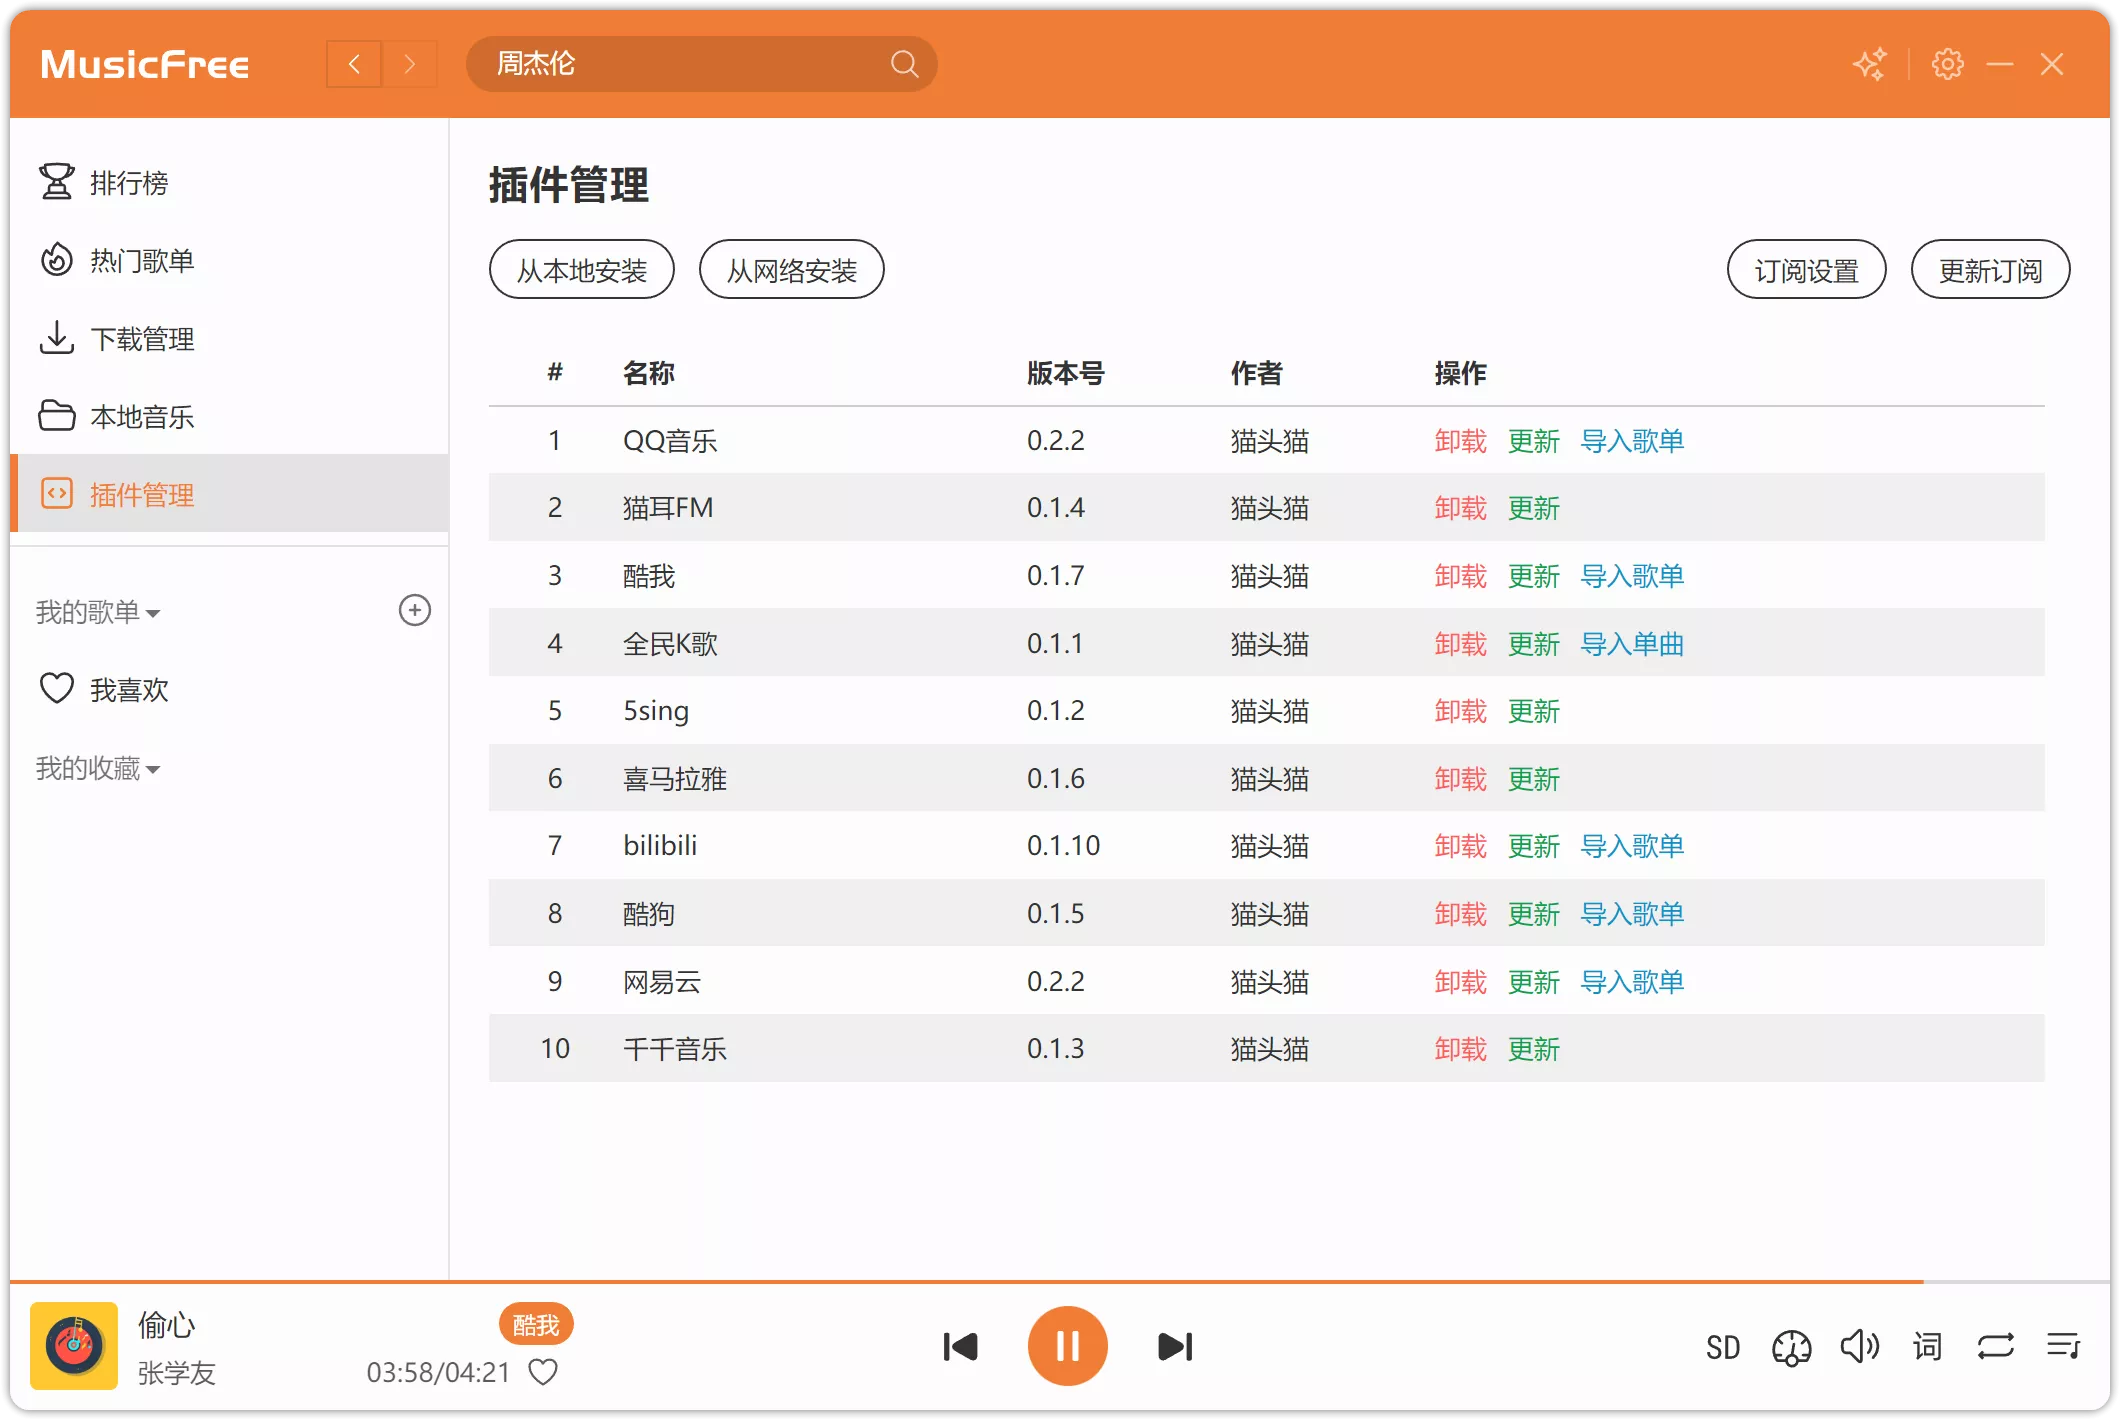Click the settings gear in title bar
Image resolution: width=2120 pixels, height=1420 pixels.
(1947, 63)
